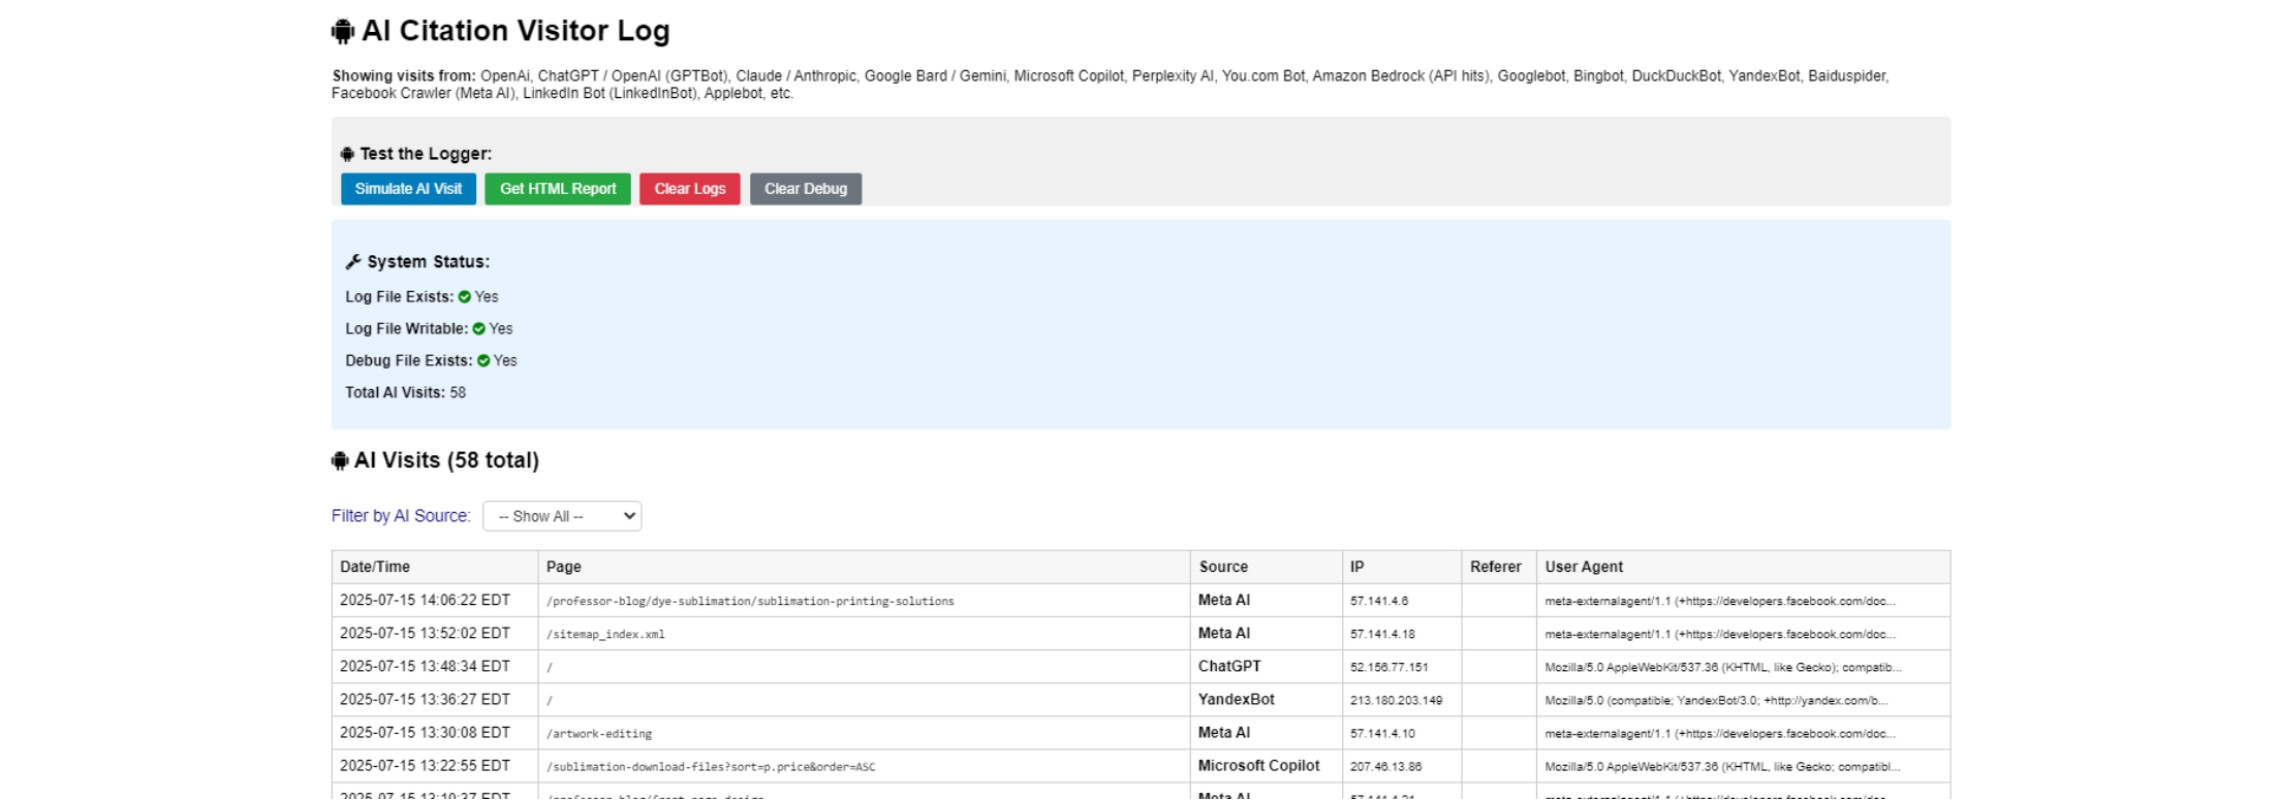Click the sublimation-printing-solutions page path
The width and height of the screenshot is (2280, 800).
coord(750,601)
